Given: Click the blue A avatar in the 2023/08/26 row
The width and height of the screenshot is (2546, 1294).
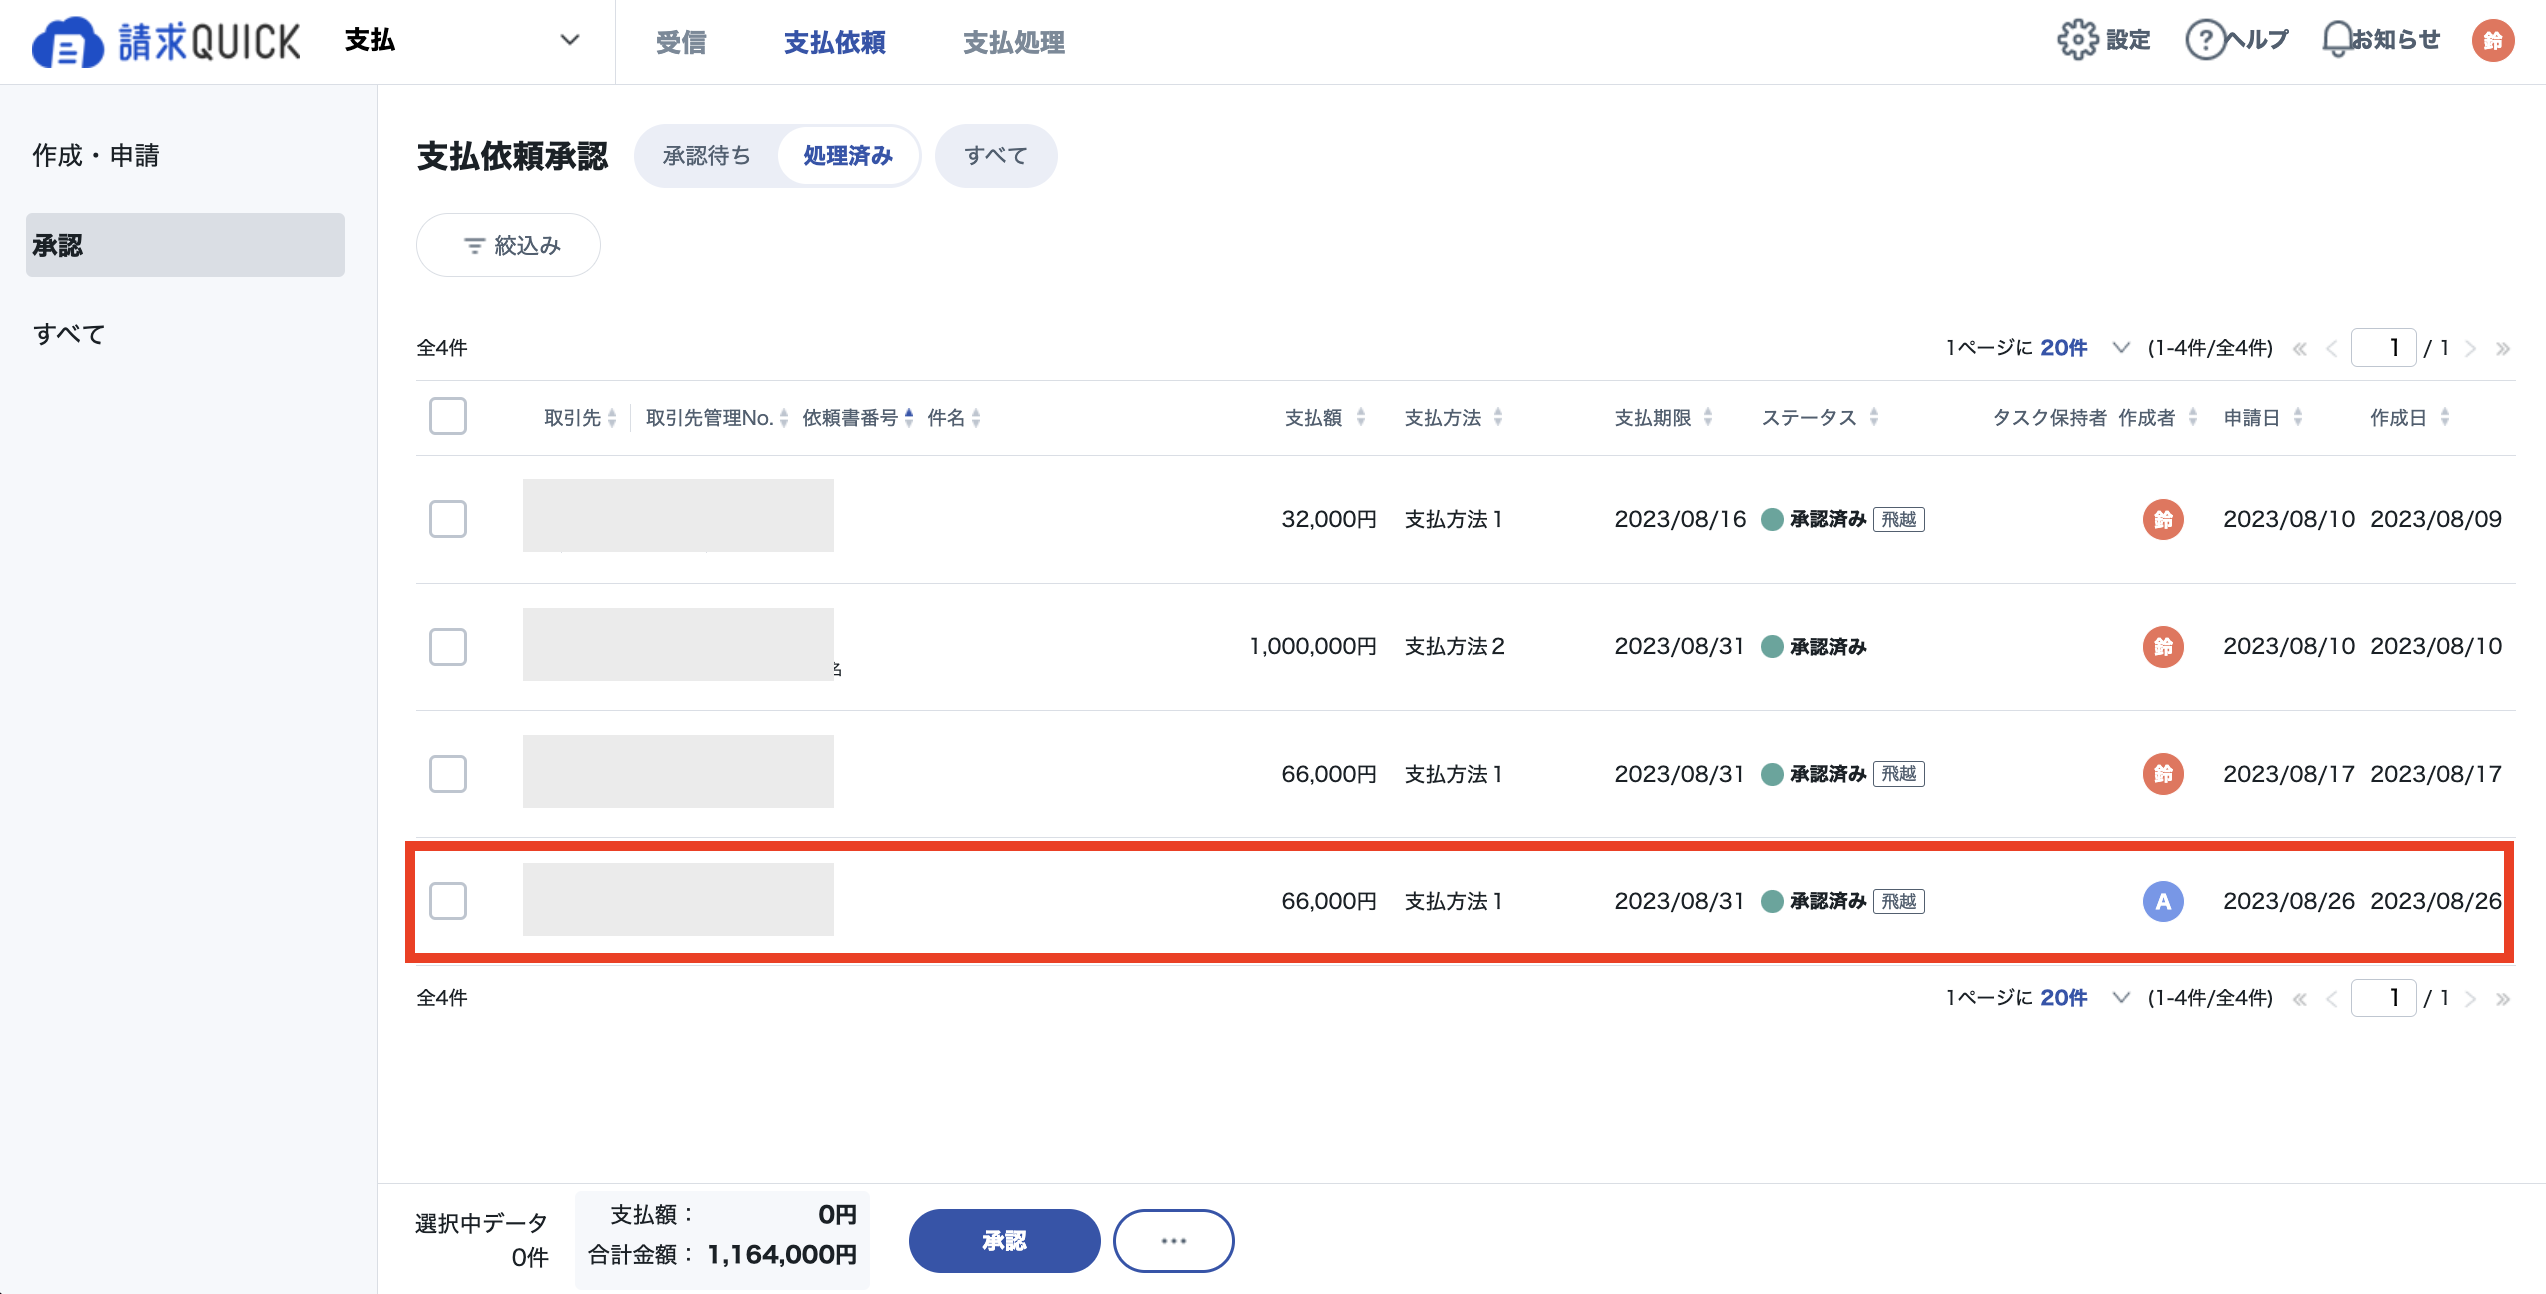Looking at the screenshot, I should [x=2163, y=901].
